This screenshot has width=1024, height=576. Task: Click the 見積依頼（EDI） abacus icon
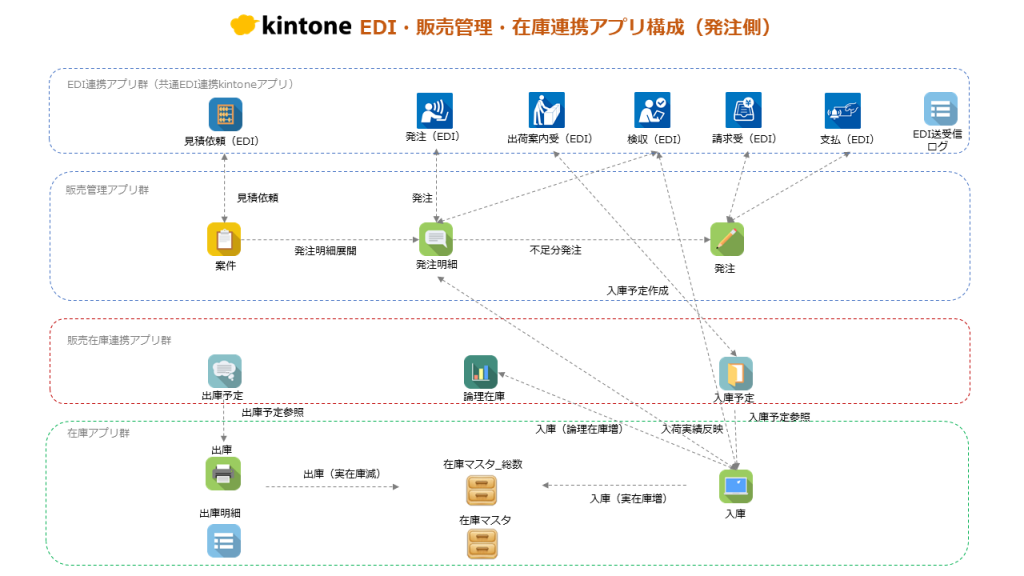click(225, 114)
